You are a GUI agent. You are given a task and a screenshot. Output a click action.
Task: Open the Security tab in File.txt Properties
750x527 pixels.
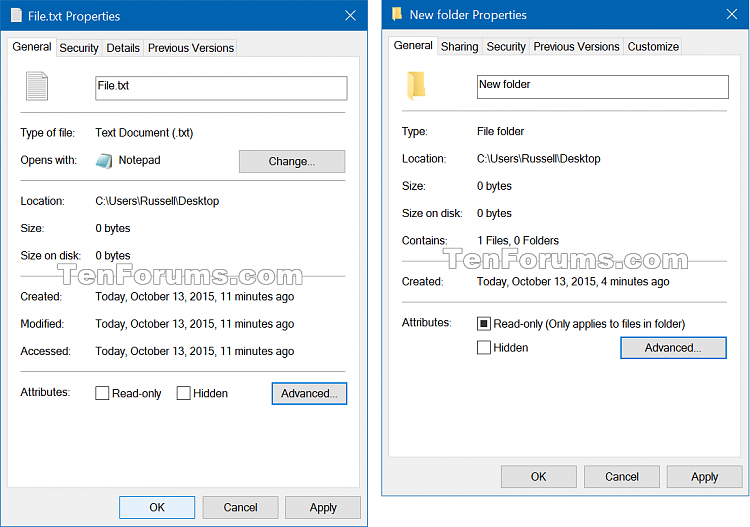click(x=79, y=48)
